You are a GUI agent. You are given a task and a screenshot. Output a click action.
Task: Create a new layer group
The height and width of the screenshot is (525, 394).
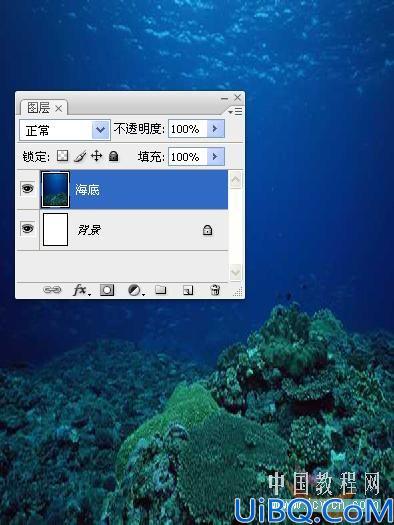[x=161, y=290]
